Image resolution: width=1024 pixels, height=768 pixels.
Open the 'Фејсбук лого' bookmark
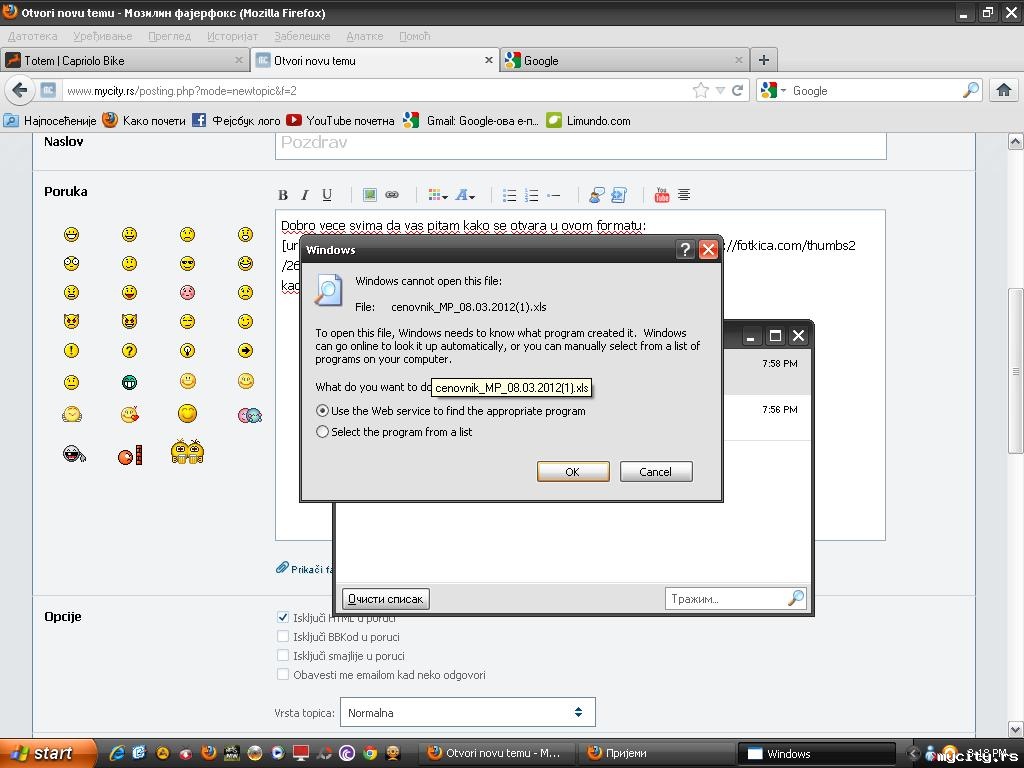click(236, 121)
